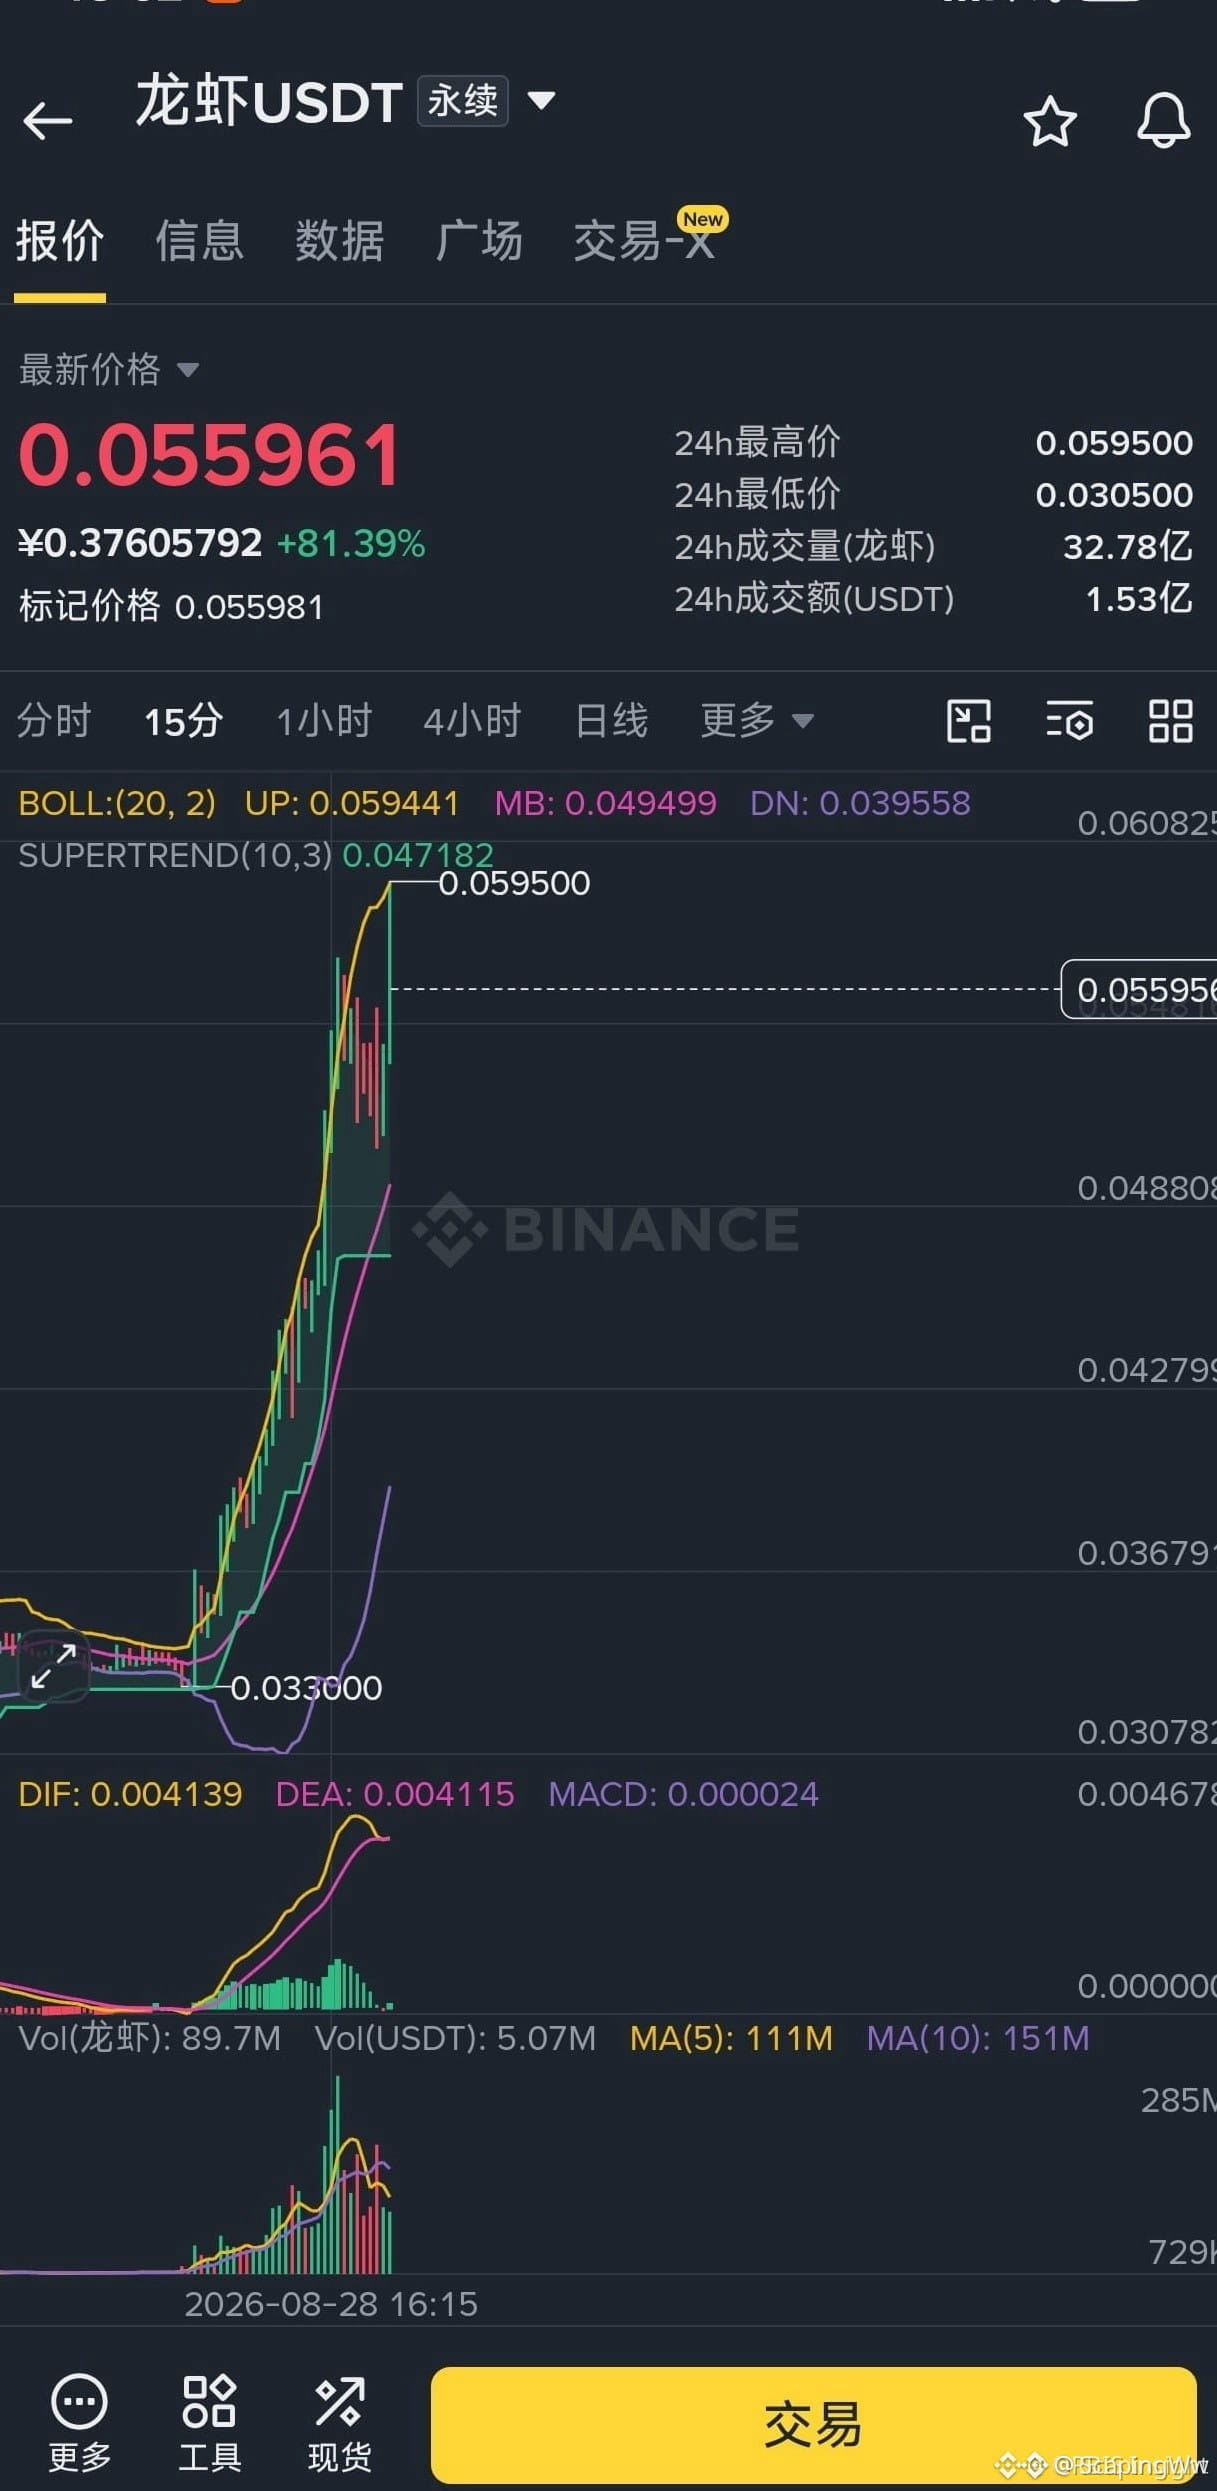Tap the MB: 0.049499 Bollinger value
Viewport: 1217px width, 2491px height.
coord(606,803)
